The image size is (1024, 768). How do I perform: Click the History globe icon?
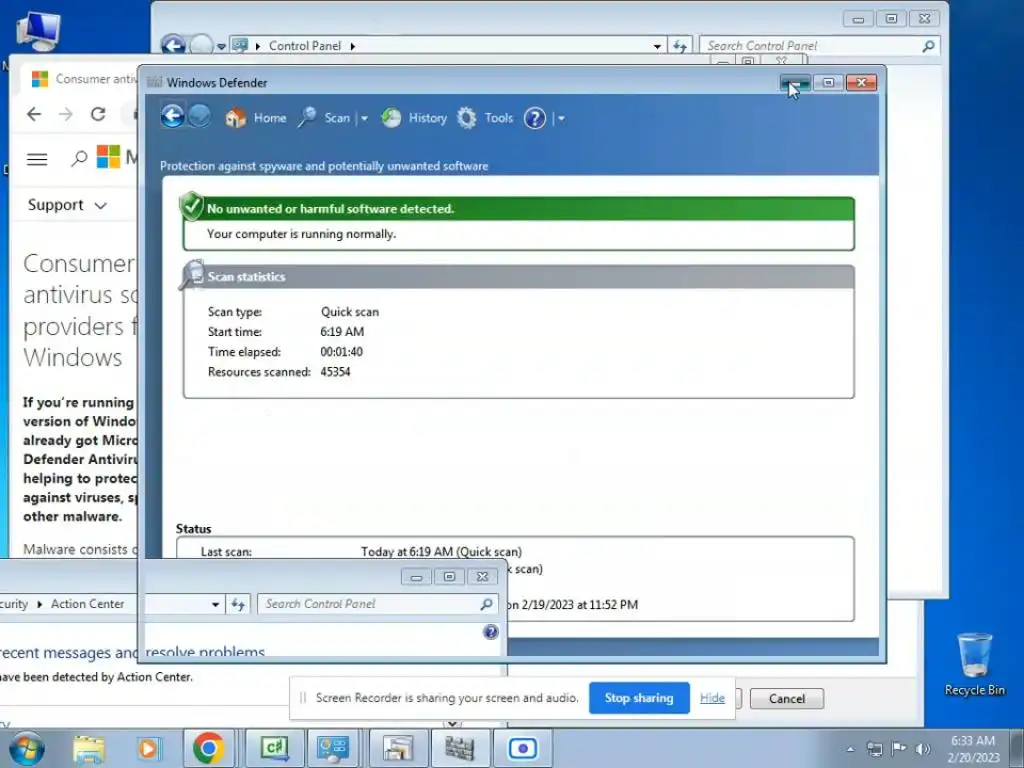click(391, 118)
